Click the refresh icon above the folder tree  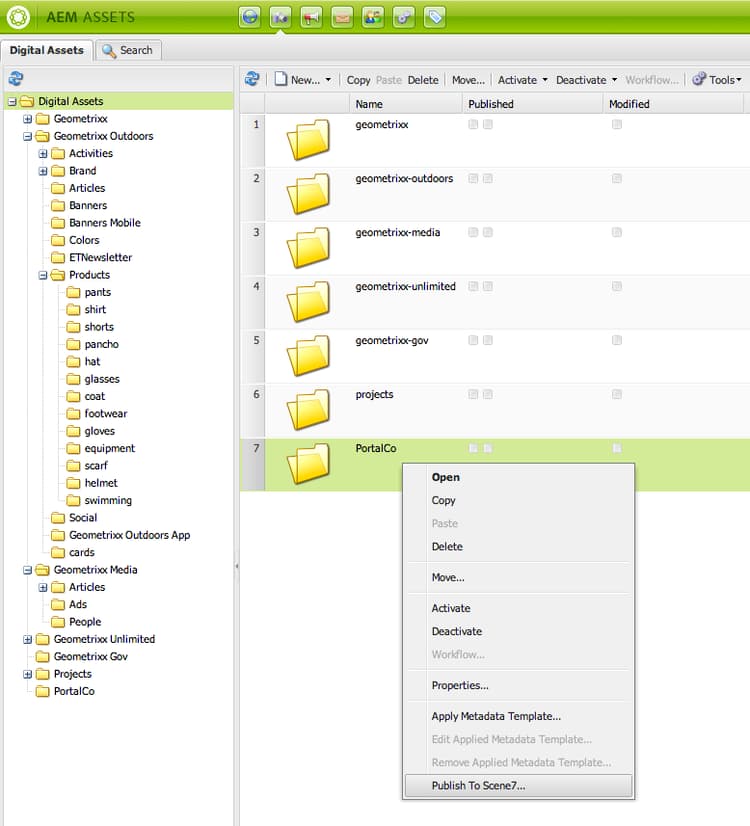pos(16,78)
